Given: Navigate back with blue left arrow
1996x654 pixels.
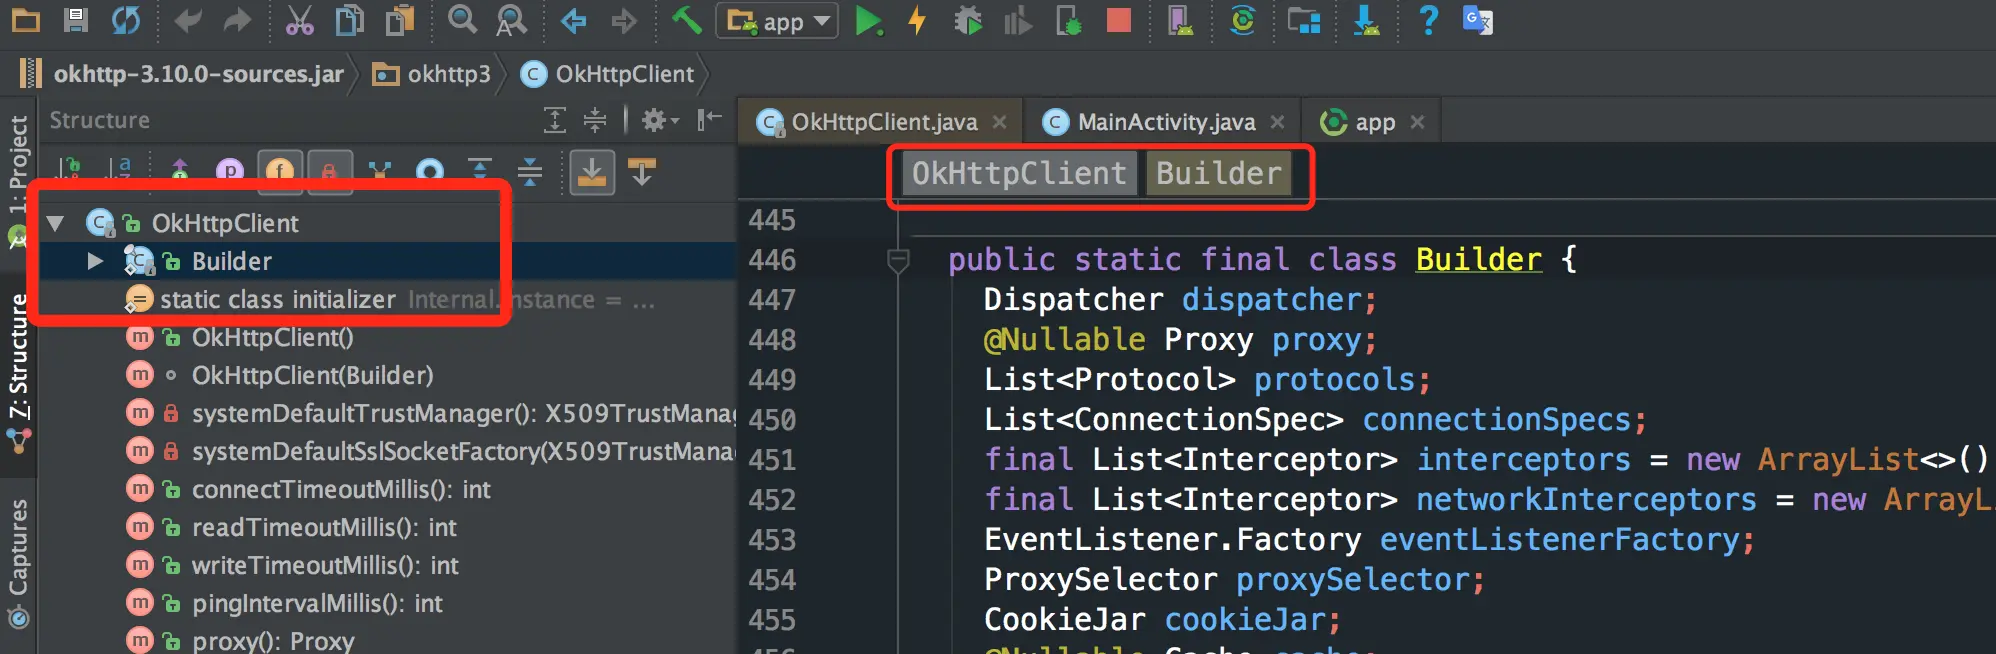Looking at the screenshot, I should (x=573, y=20).
